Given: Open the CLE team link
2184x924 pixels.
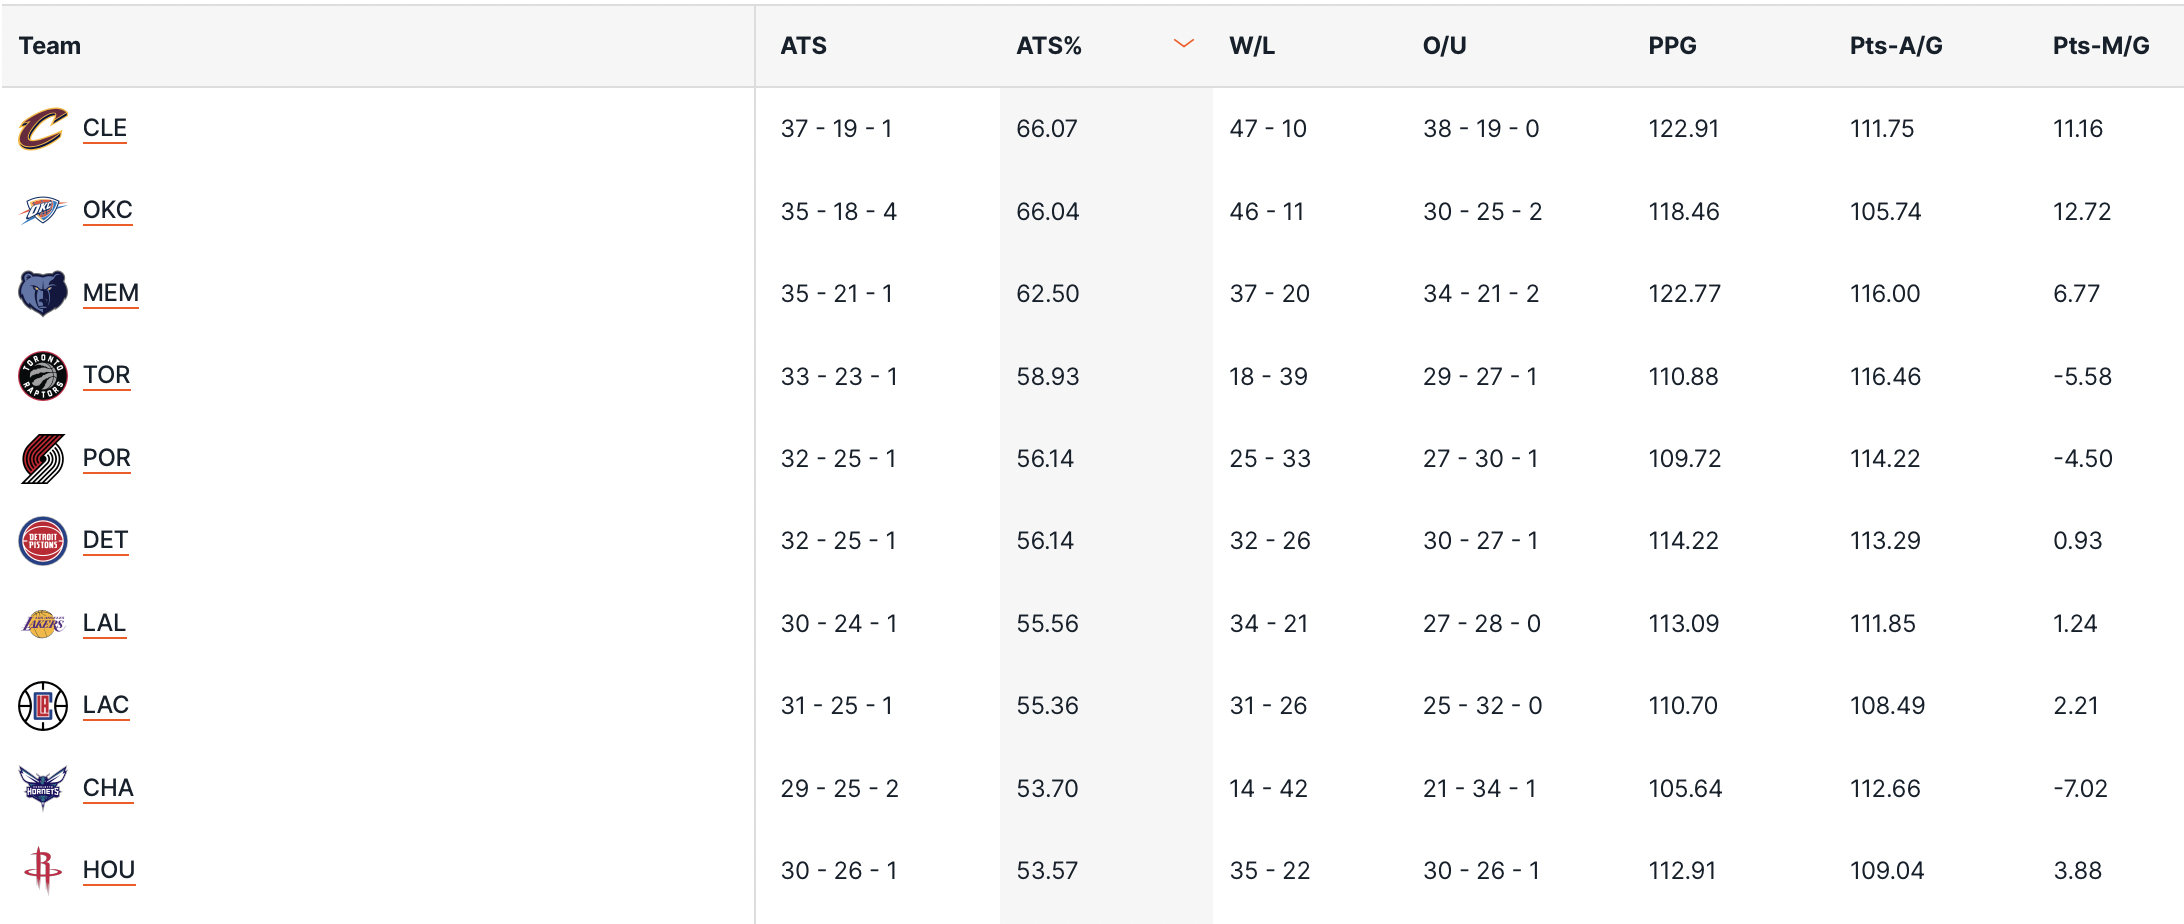Looking at the screenshot, I should coord(105,129).
